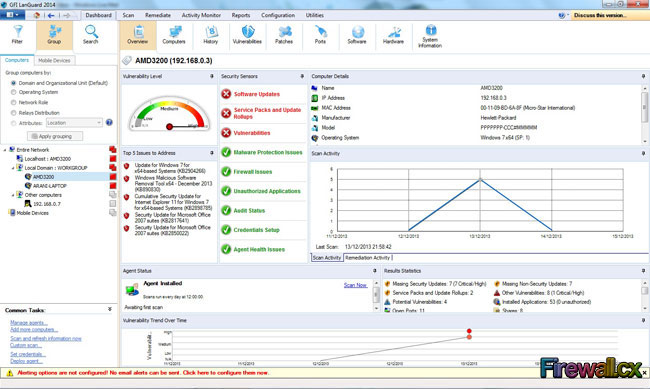Screen dimensions: 650x389
Task: Collapse the Entire Network tree node
Action: (x=5, y=150)
